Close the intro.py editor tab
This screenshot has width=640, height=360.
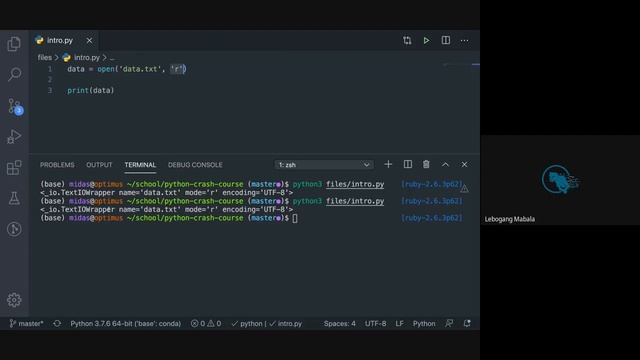tap(89, 40)
